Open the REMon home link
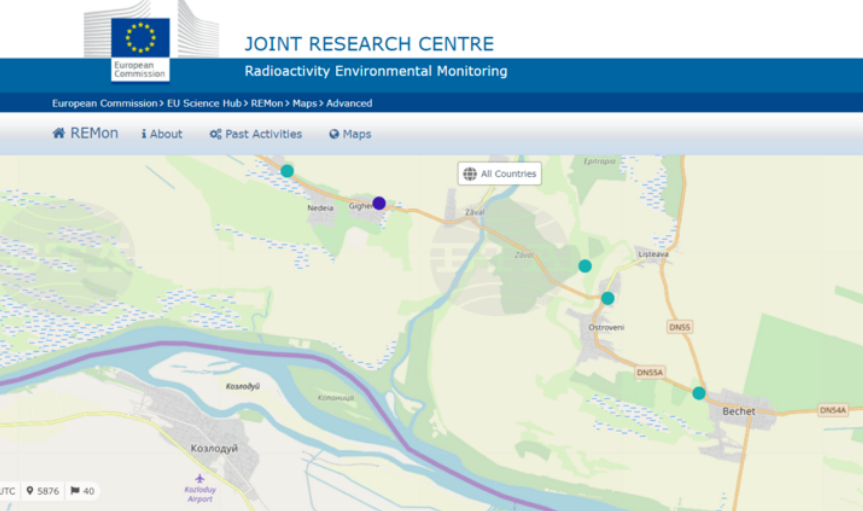This screenshot has width=863, height=511. [x=85, y=133]
